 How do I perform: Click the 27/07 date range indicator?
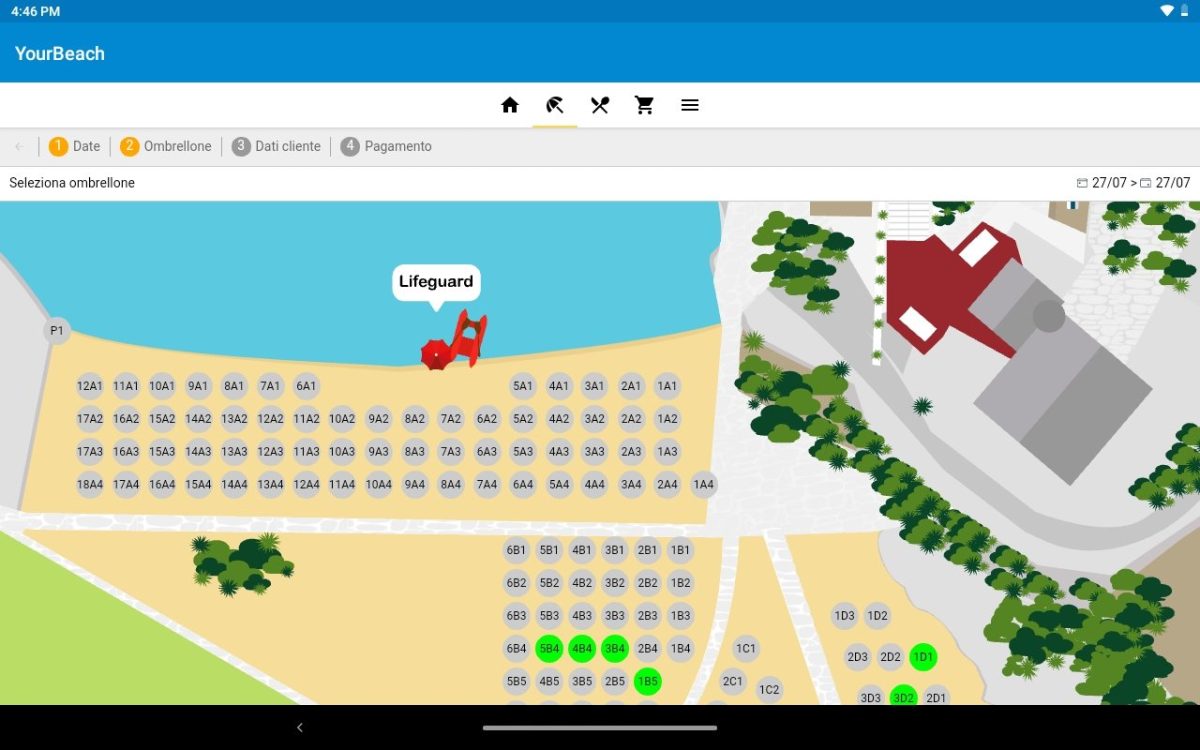pyautogui.click(x=1133, y=183)
